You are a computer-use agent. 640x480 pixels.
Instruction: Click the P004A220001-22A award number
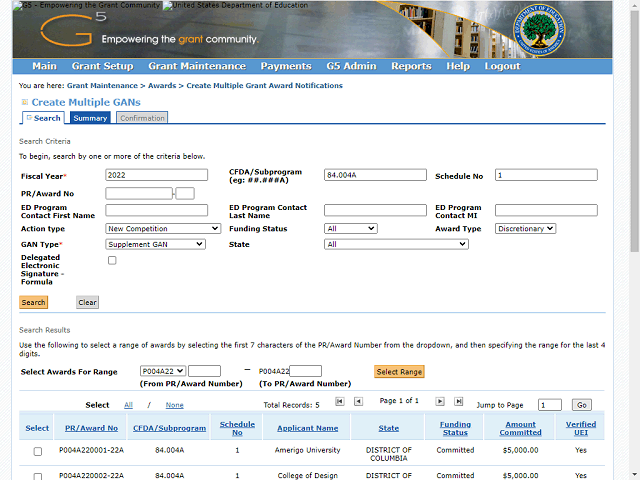[x=91, y=450]
